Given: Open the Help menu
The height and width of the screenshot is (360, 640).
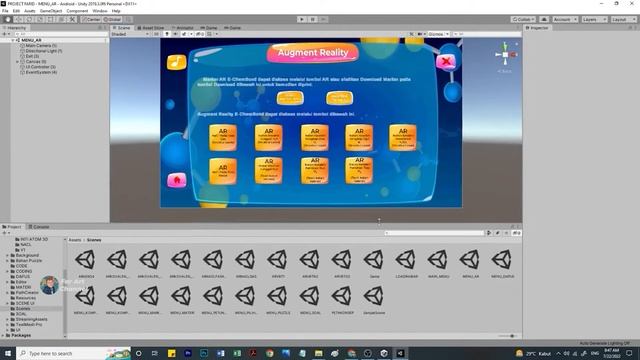Looking at the screenshot, I should (116, 11).
